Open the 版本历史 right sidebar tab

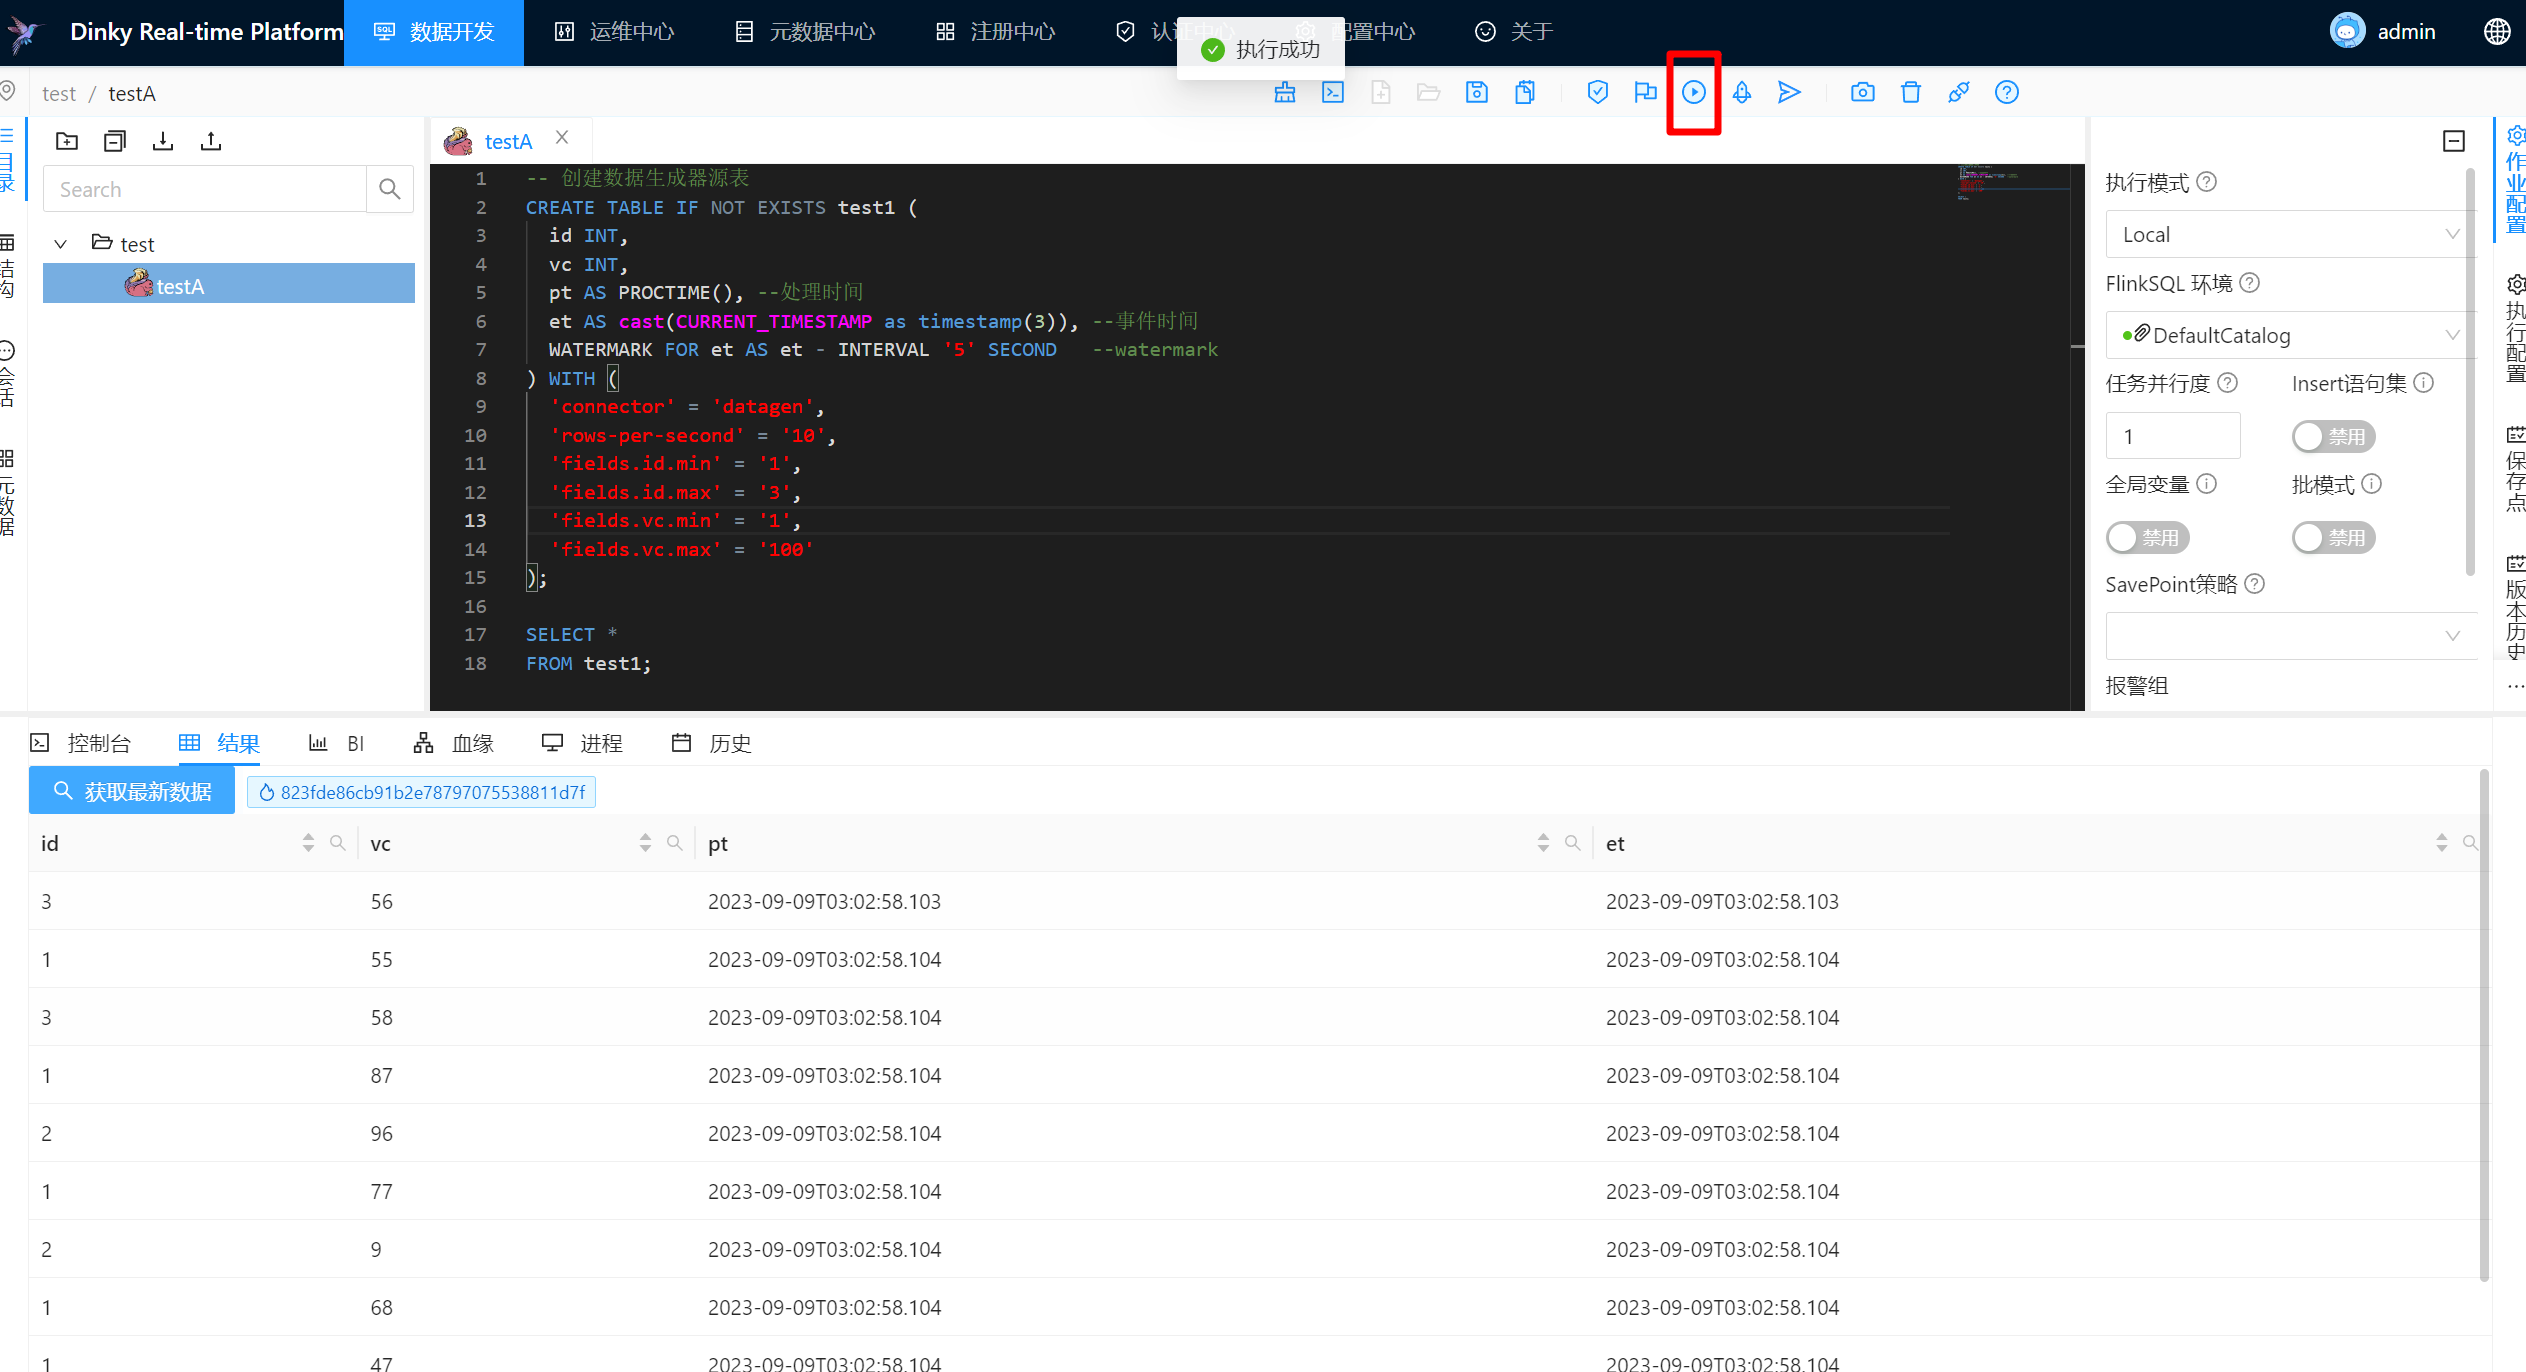[x=2515, y=607]
